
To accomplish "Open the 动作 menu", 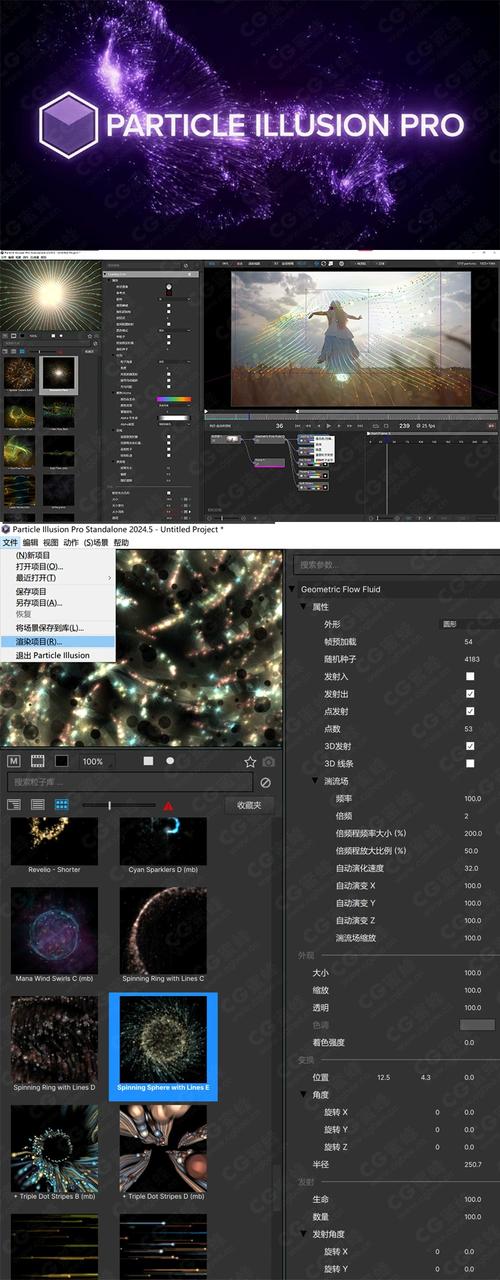I will click(x=71, y=543).
